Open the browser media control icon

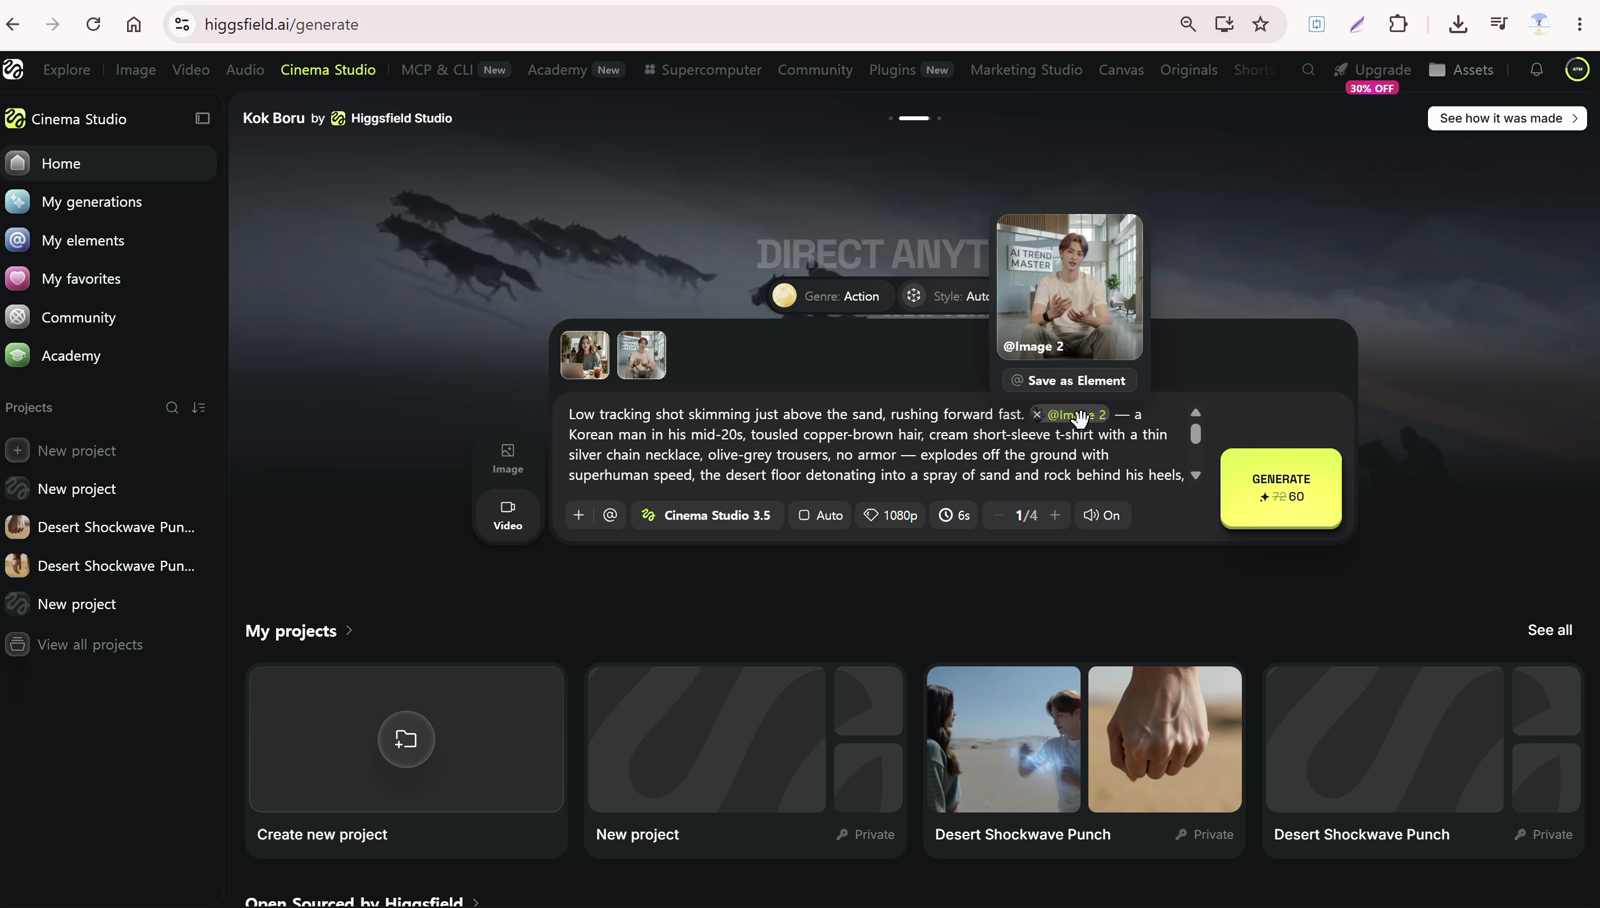click(x=1499, y=24)
